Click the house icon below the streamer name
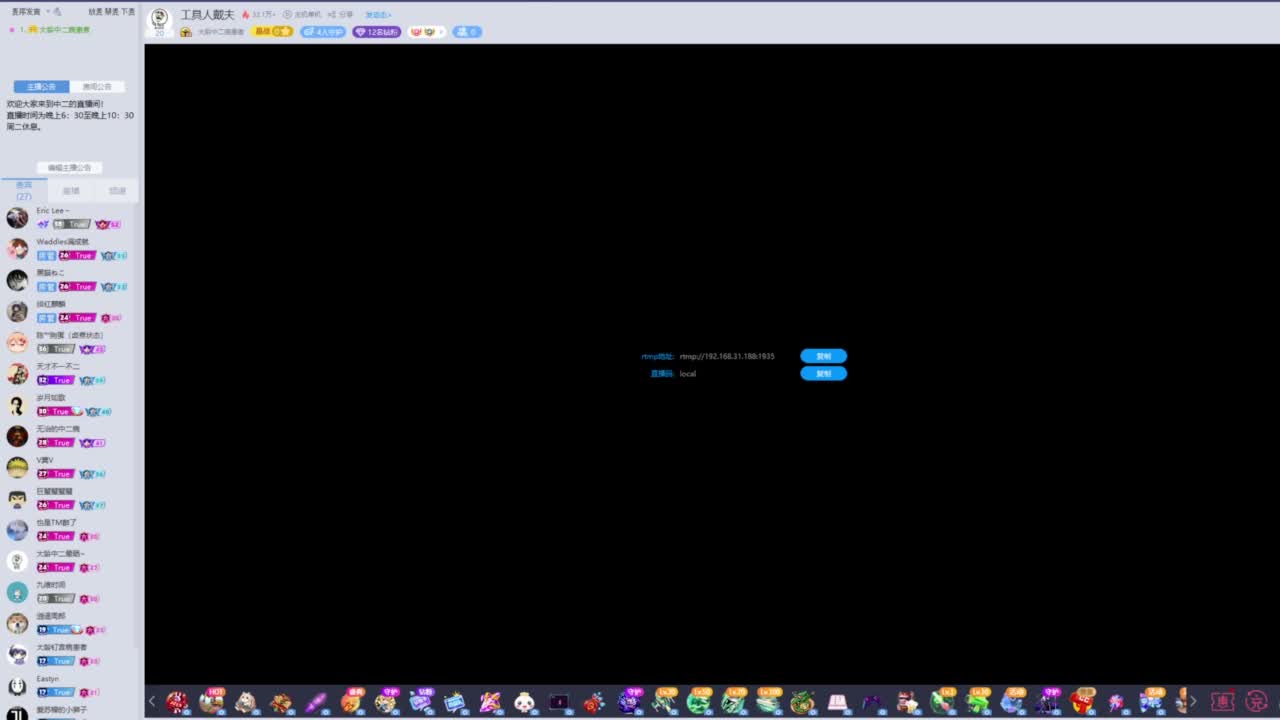The height and width of the screenshot is (720, 1280). [x=186, y=32]
